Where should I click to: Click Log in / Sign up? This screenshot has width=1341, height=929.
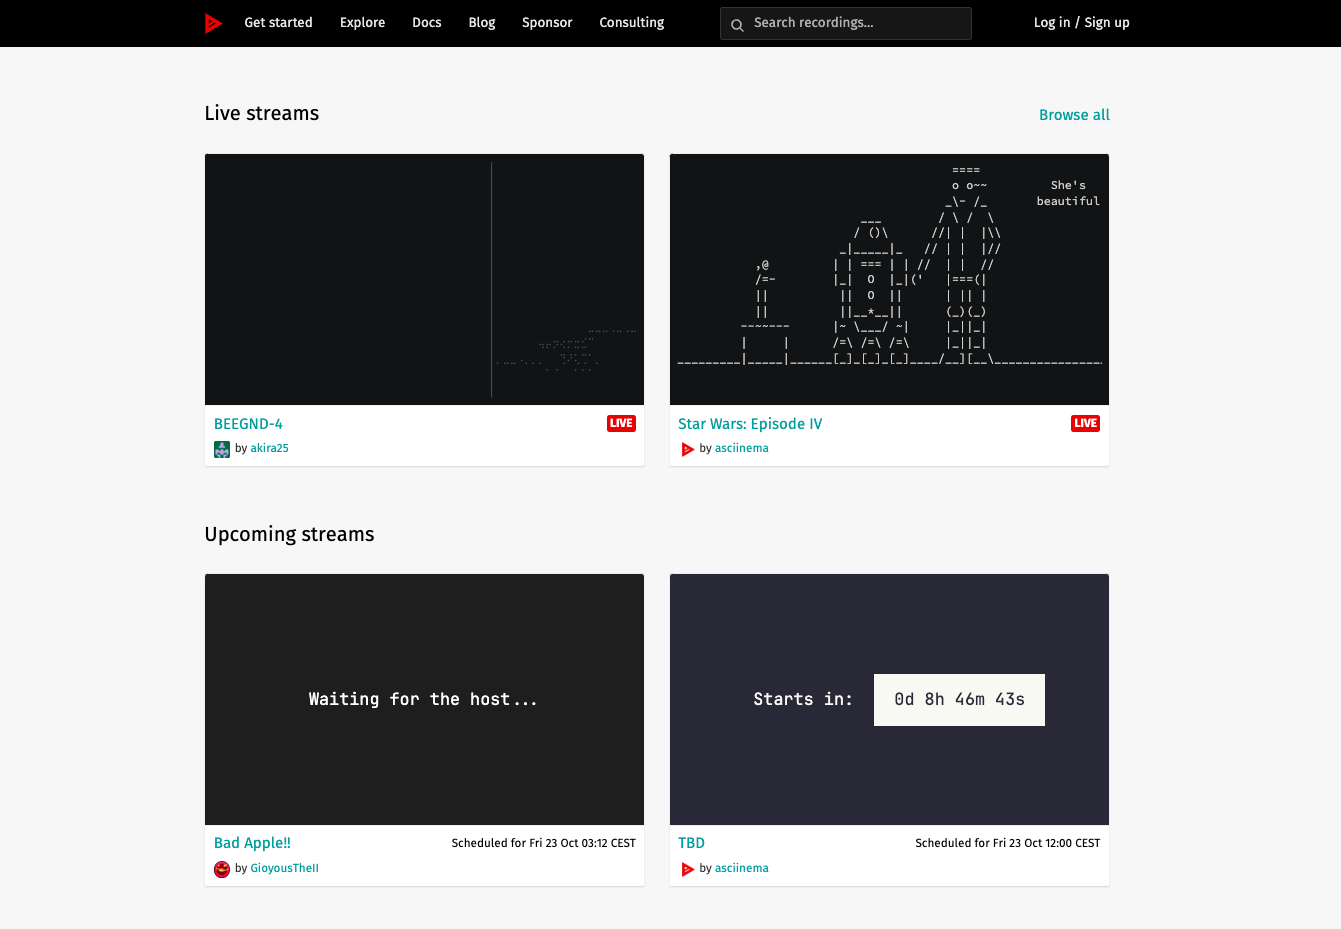coord(1081,23)
